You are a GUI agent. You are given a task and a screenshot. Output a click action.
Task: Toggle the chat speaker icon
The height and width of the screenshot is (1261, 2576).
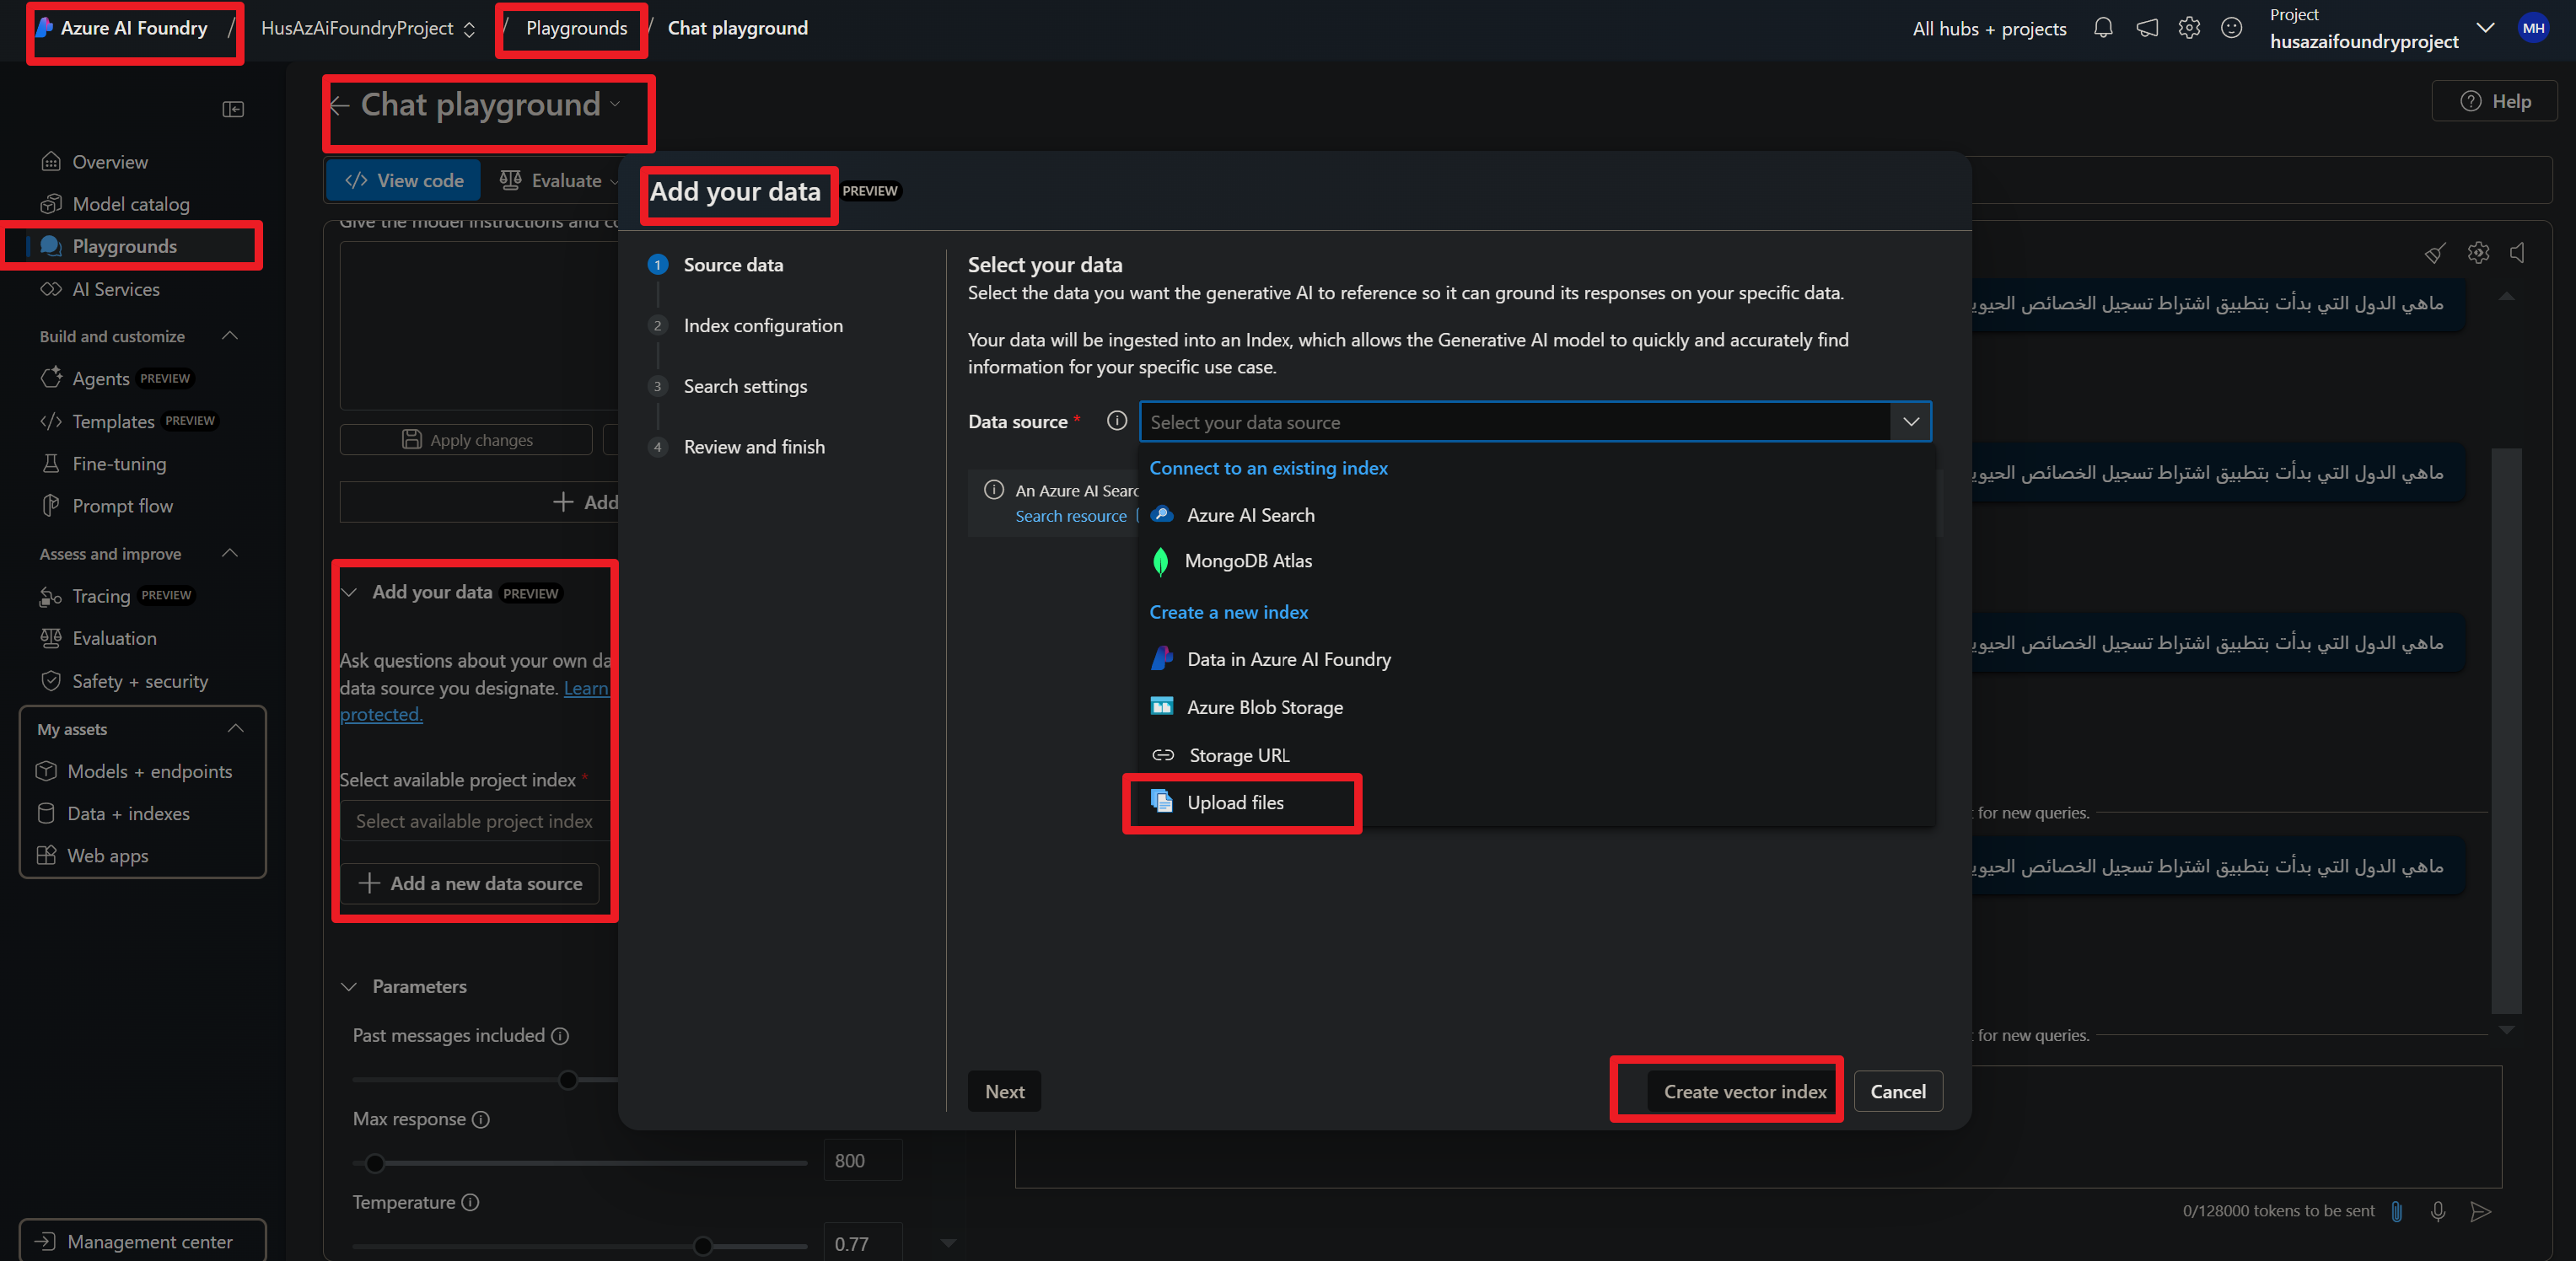pos(2518,253)
